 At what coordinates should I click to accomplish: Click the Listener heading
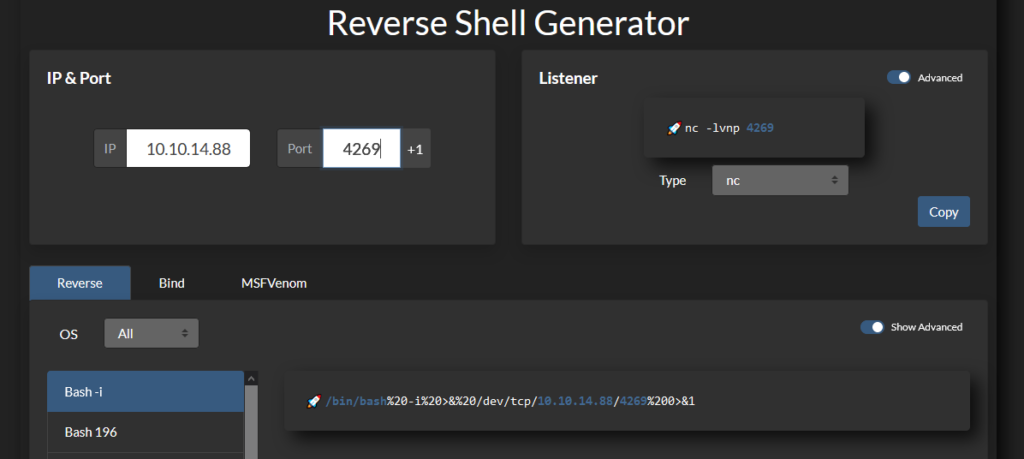(568, 78)
